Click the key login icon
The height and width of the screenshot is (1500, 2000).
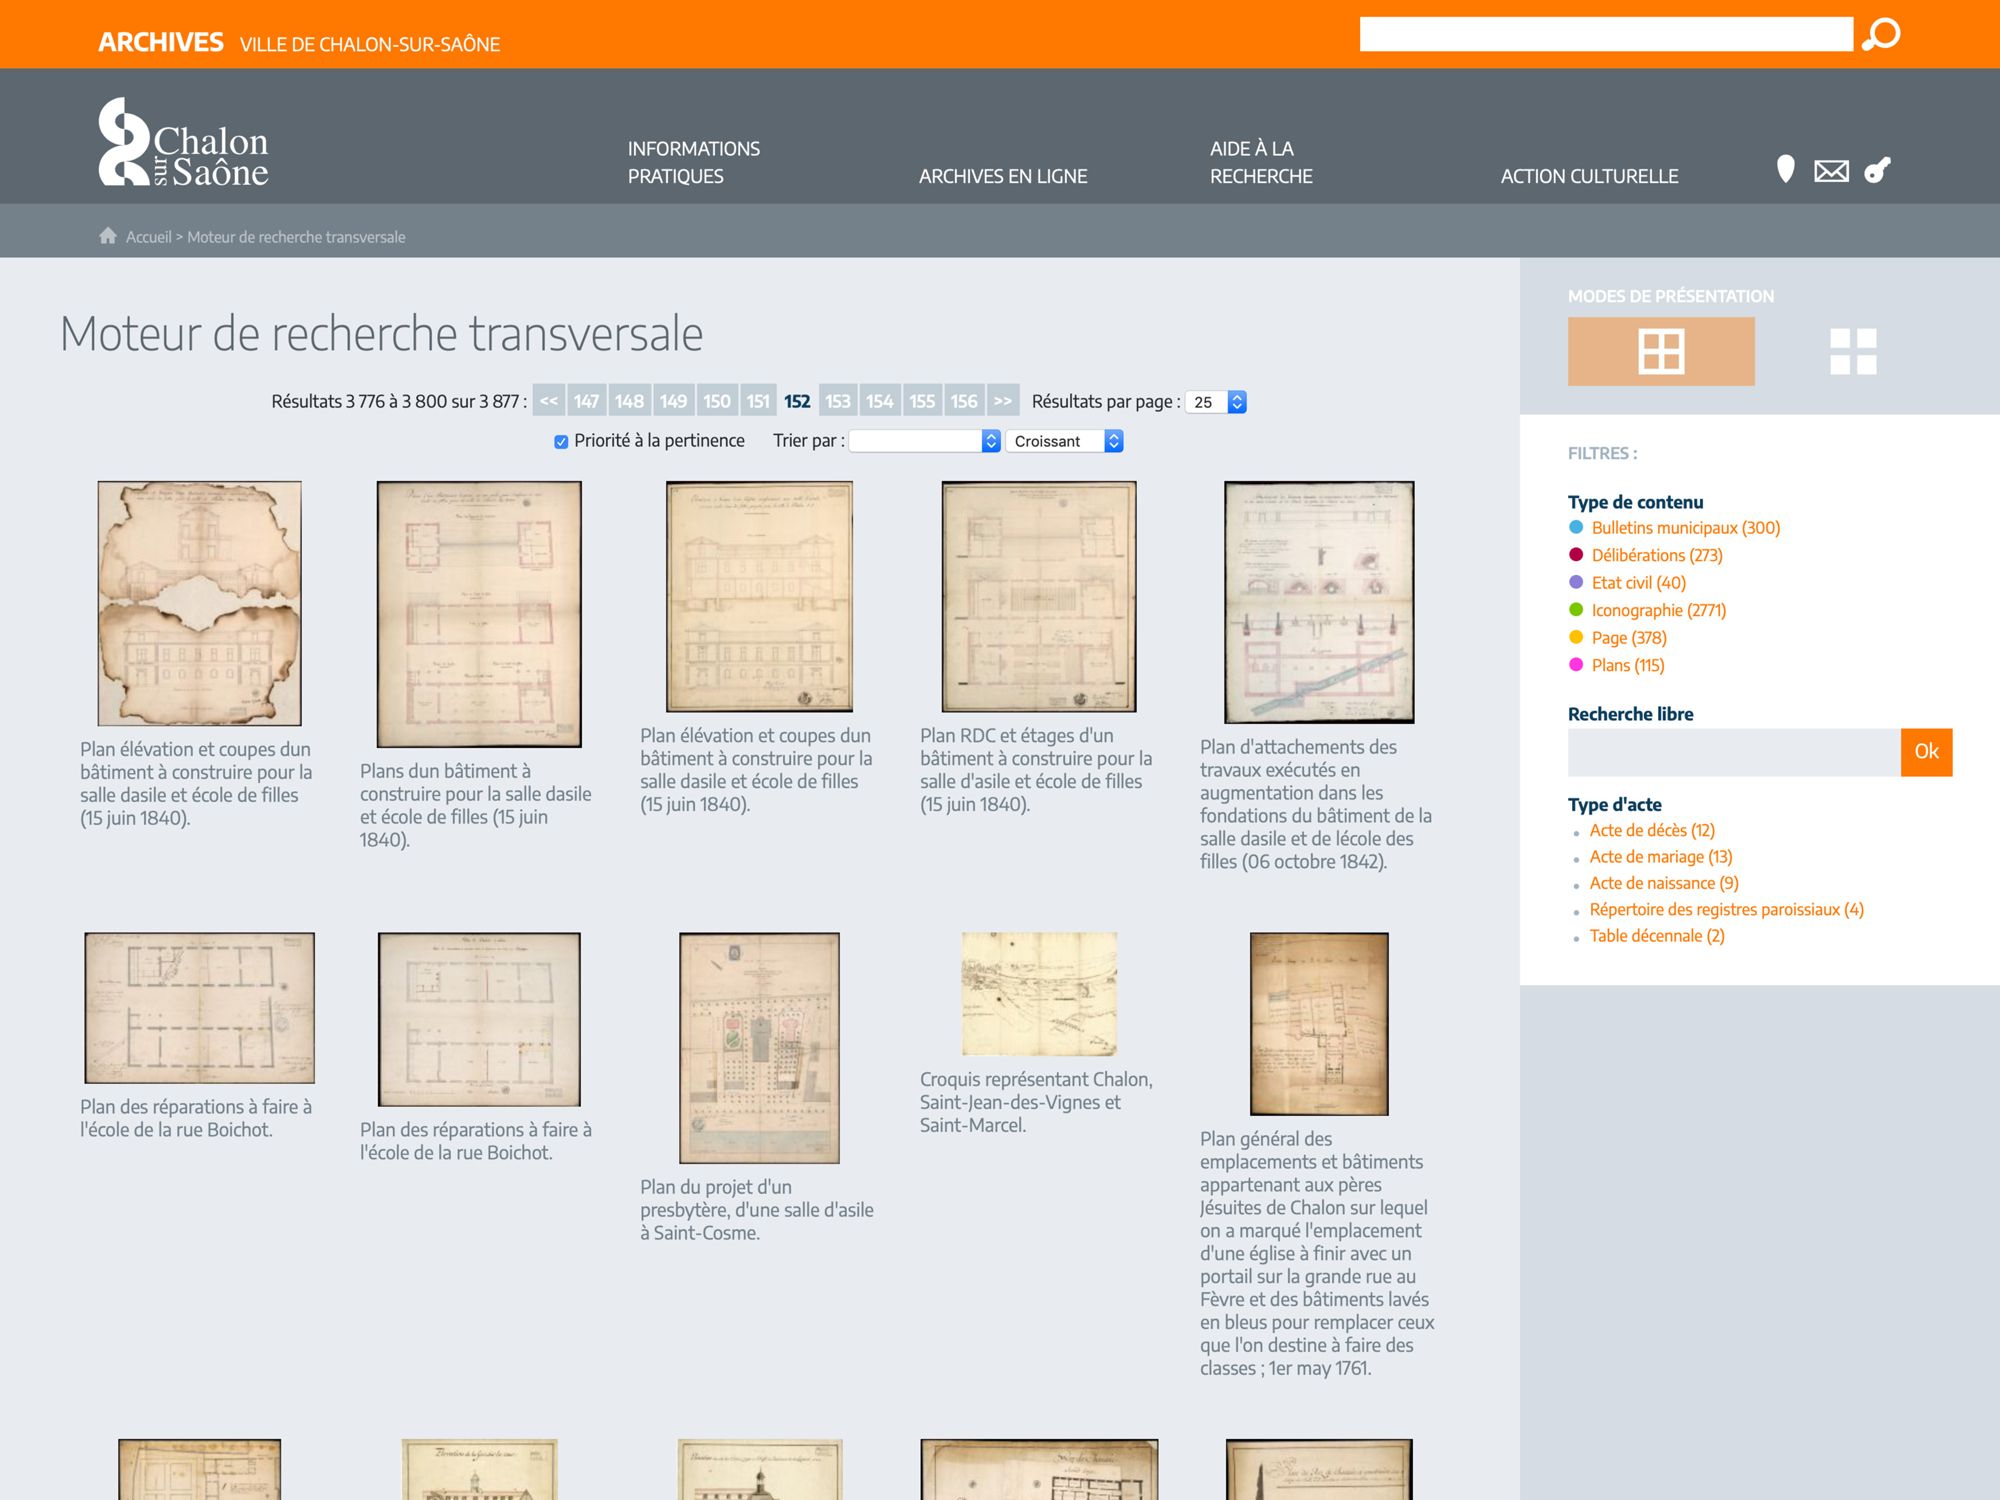click(1877, 170)
